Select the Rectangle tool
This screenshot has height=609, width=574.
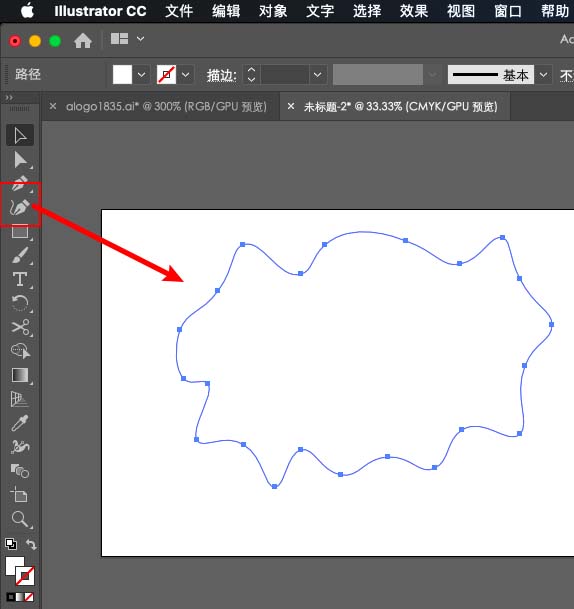tap(20, 232)
